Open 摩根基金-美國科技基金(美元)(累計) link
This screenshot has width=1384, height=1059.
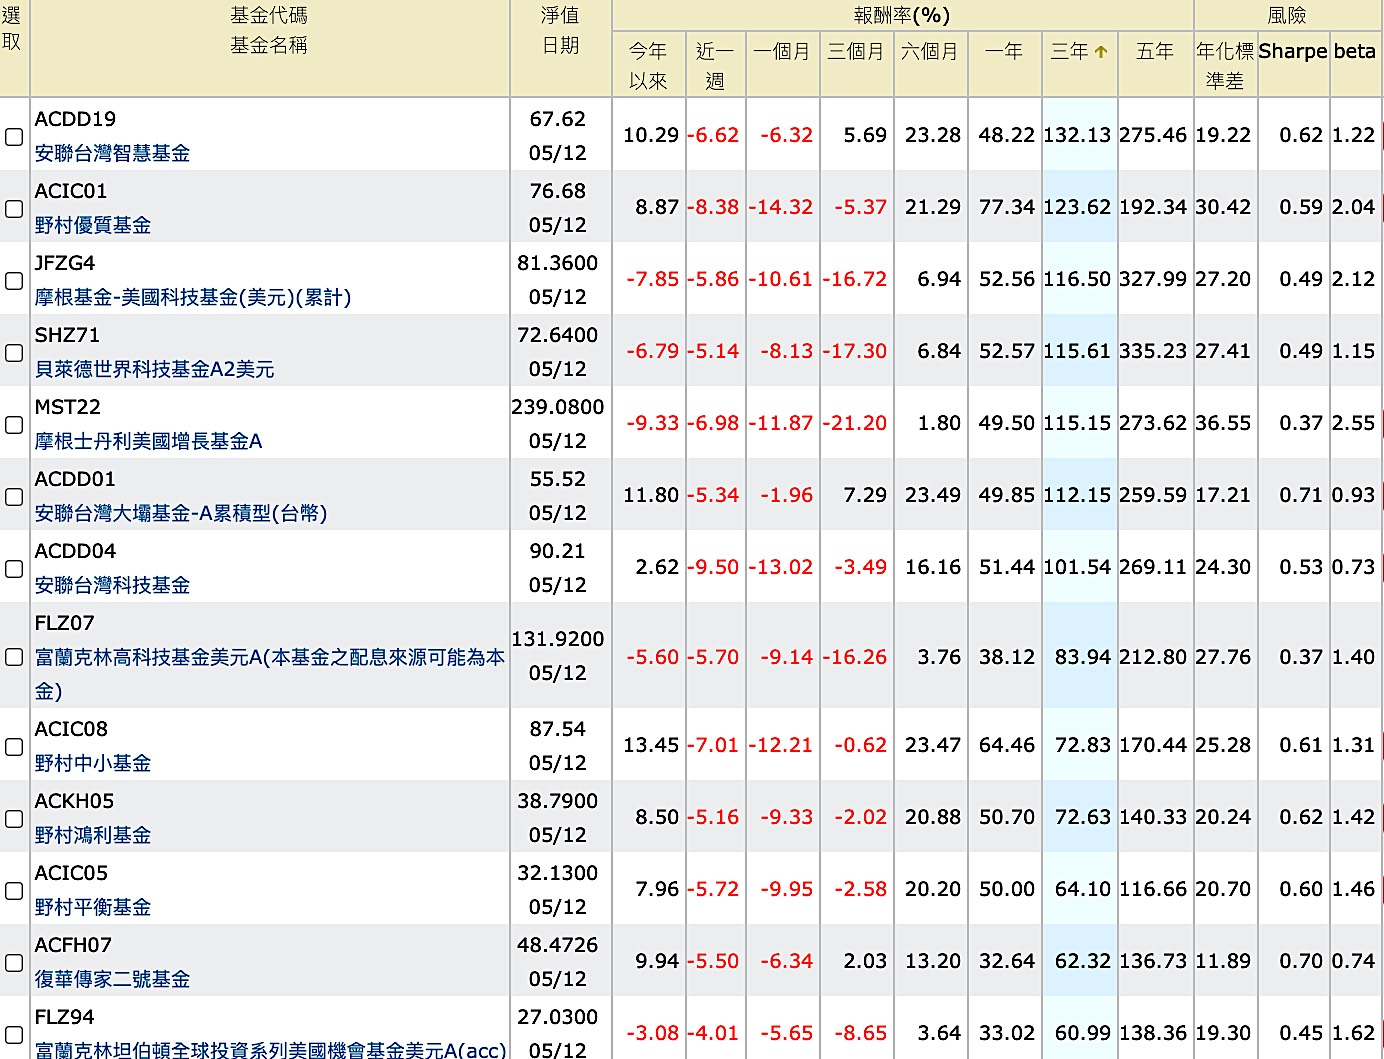193,297
